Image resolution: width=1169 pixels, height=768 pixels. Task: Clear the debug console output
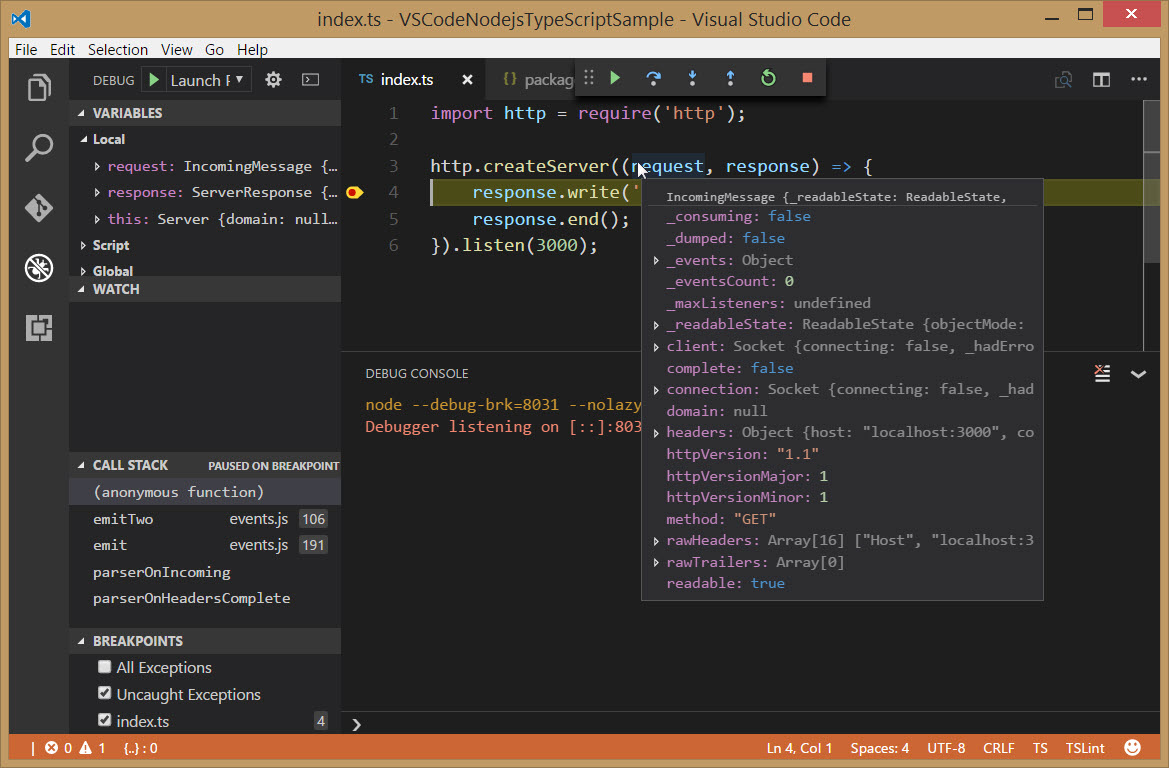click(1102, 374)
